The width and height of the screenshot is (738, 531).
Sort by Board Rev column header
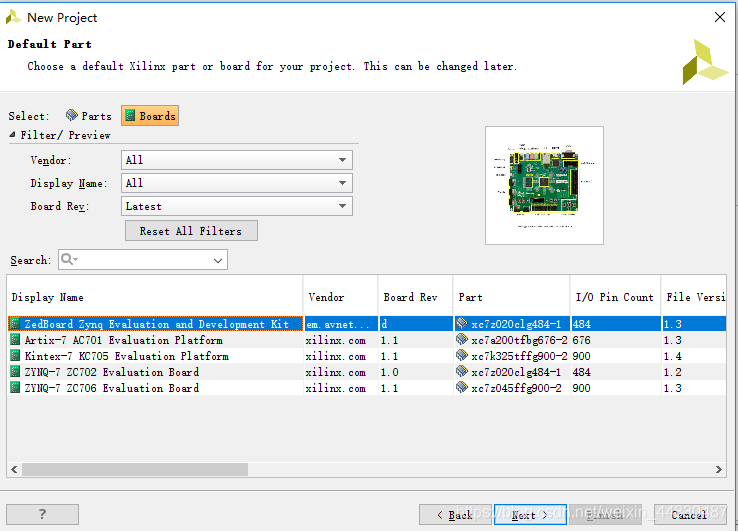pyautogui.click(x=416, y=297)
